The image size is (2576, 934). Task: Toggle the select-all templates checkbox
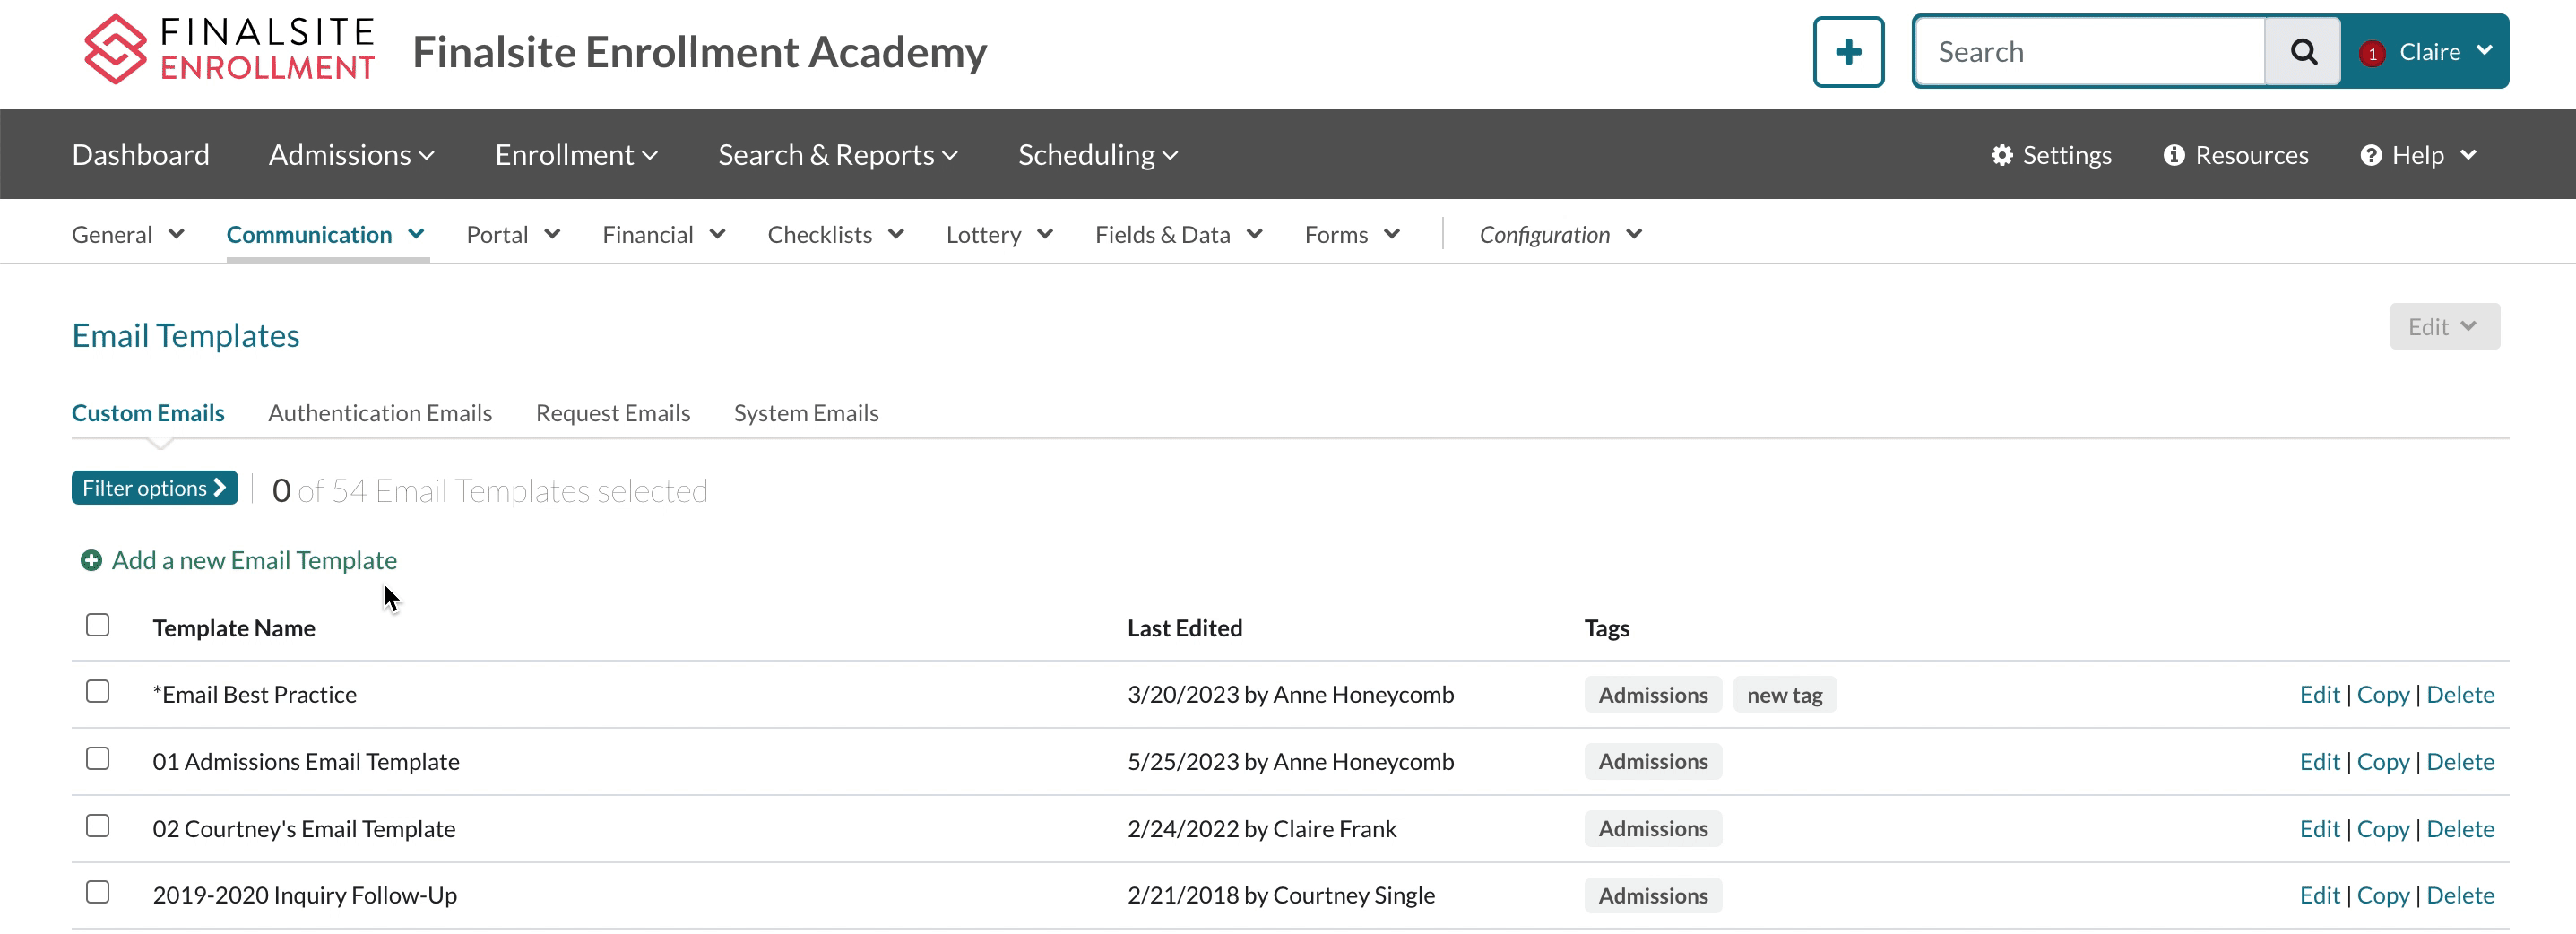click(98, 626)
